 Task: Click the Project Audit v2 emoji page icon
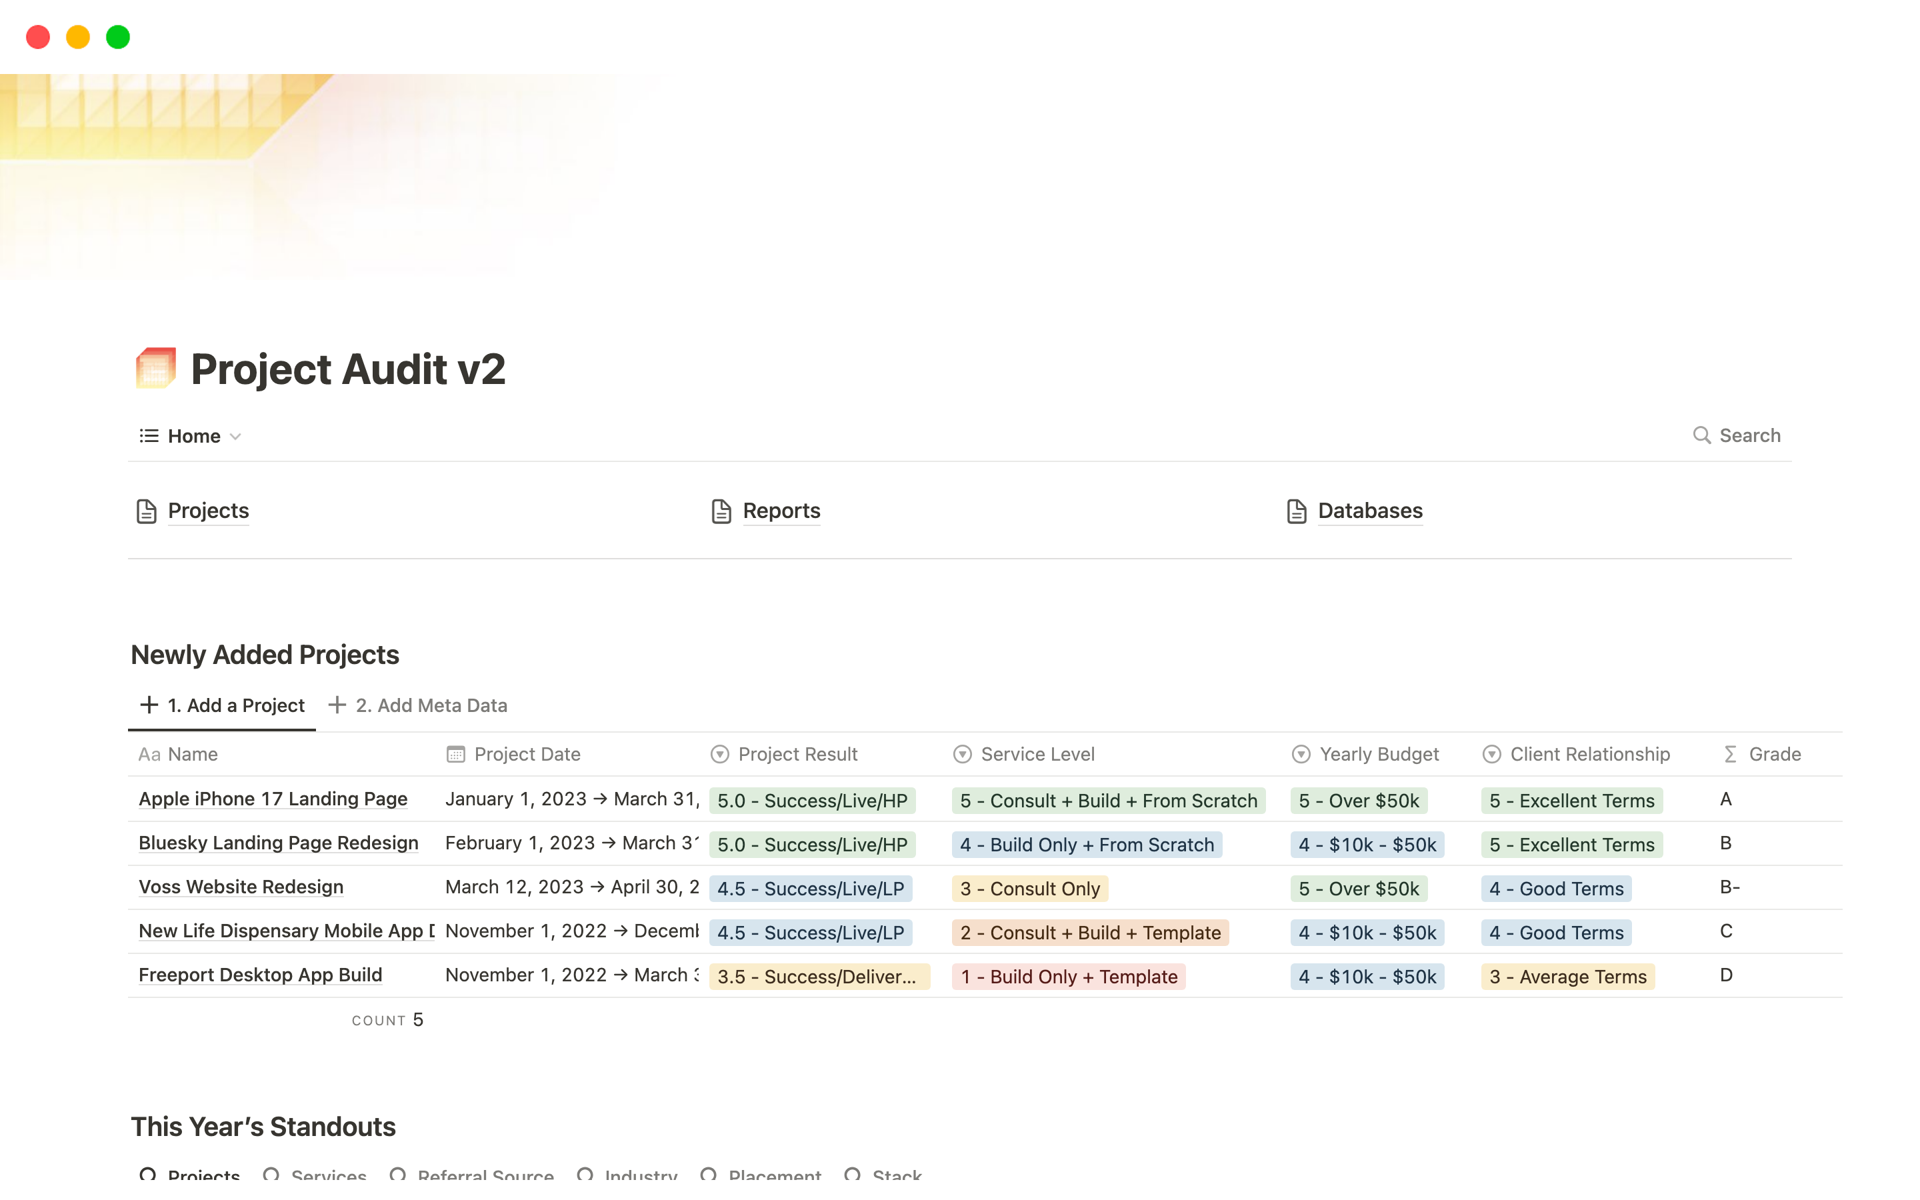click(155, 368)
